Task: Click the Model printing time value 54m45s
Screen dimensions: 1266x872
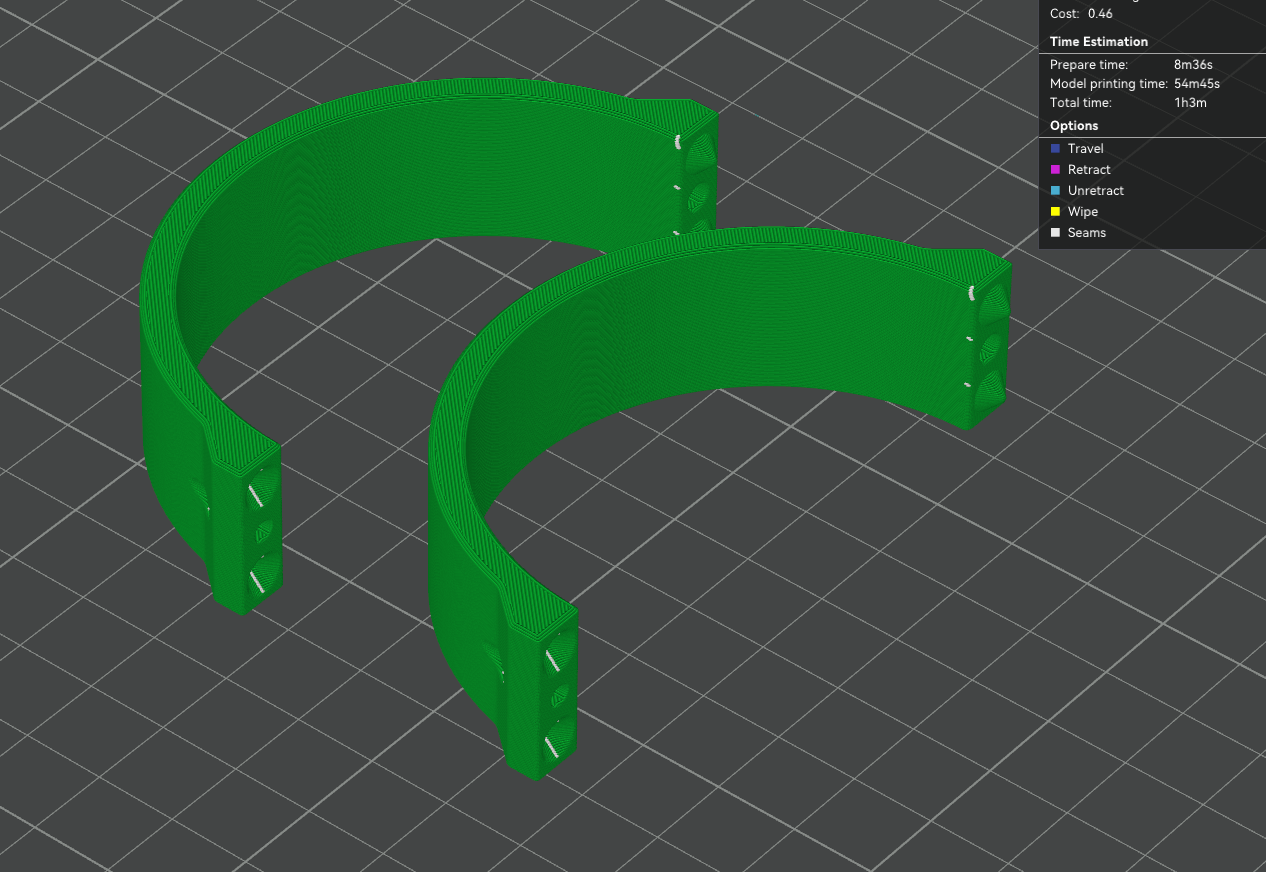Action: (1197, 83)
